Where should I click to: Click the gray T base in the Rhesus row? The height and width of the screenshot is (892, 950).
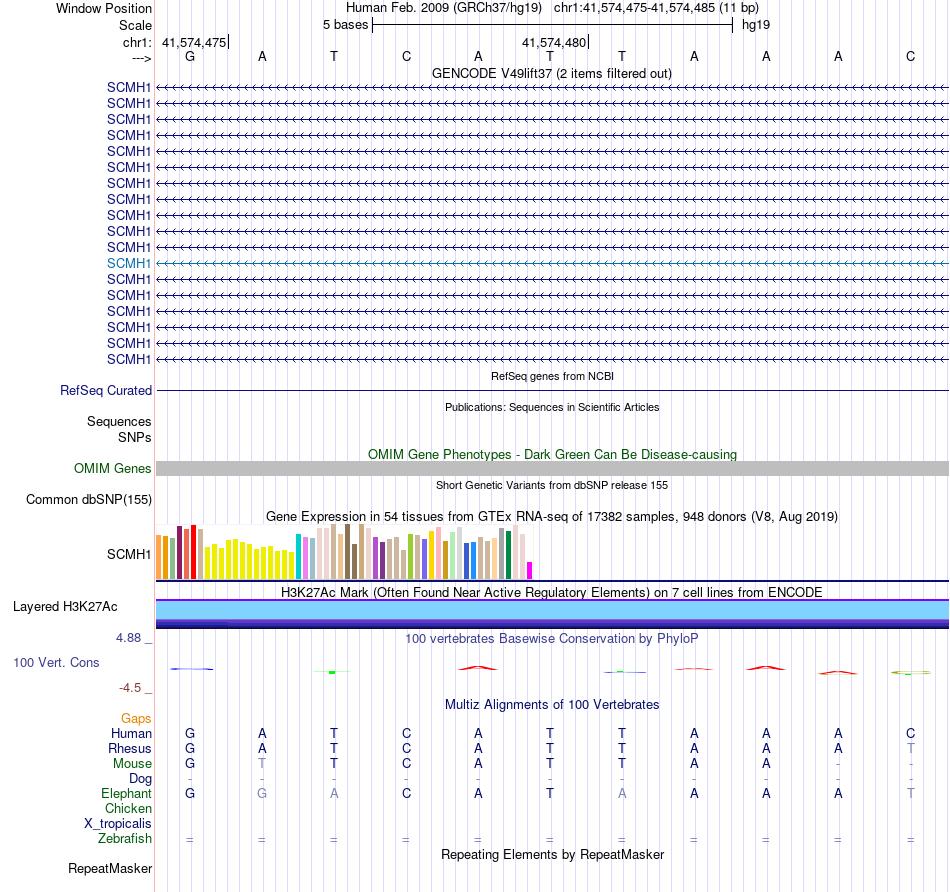point(910,748)
